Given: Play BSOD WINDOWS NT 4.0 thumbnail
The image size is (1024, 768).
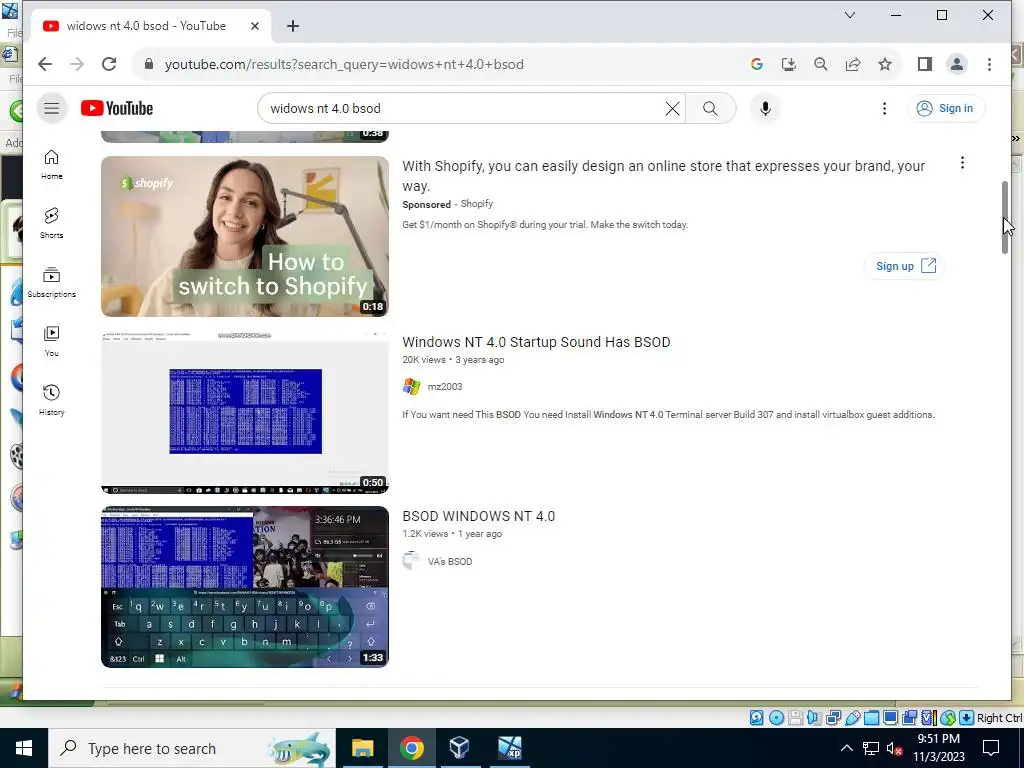Looking at the screenshot, I should [245, 587].
